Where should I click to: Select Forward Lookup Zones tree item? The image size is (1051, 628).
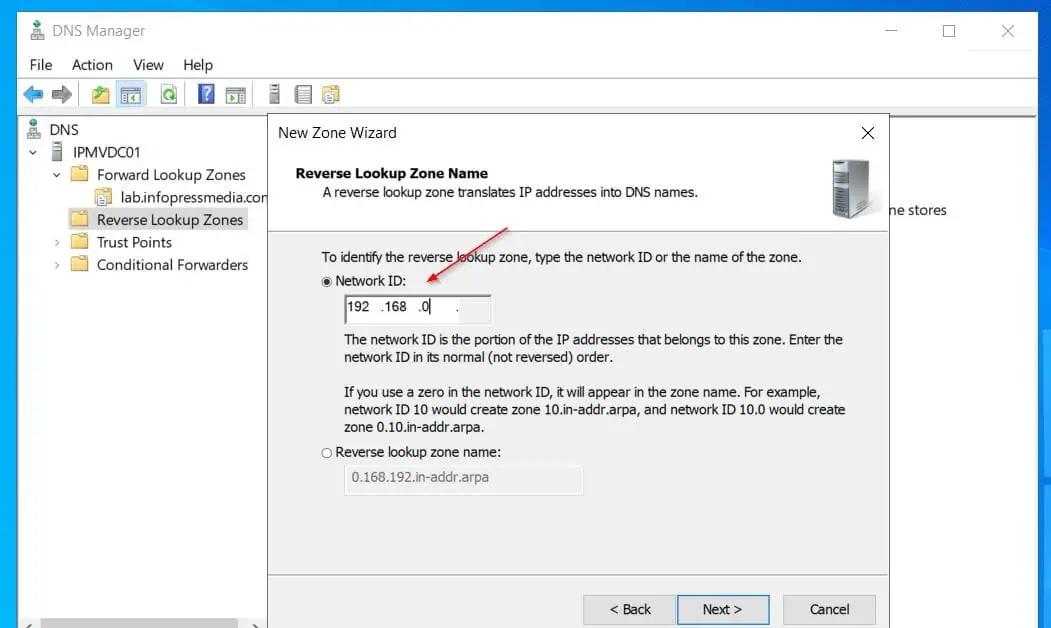click(x=171, y=174)
